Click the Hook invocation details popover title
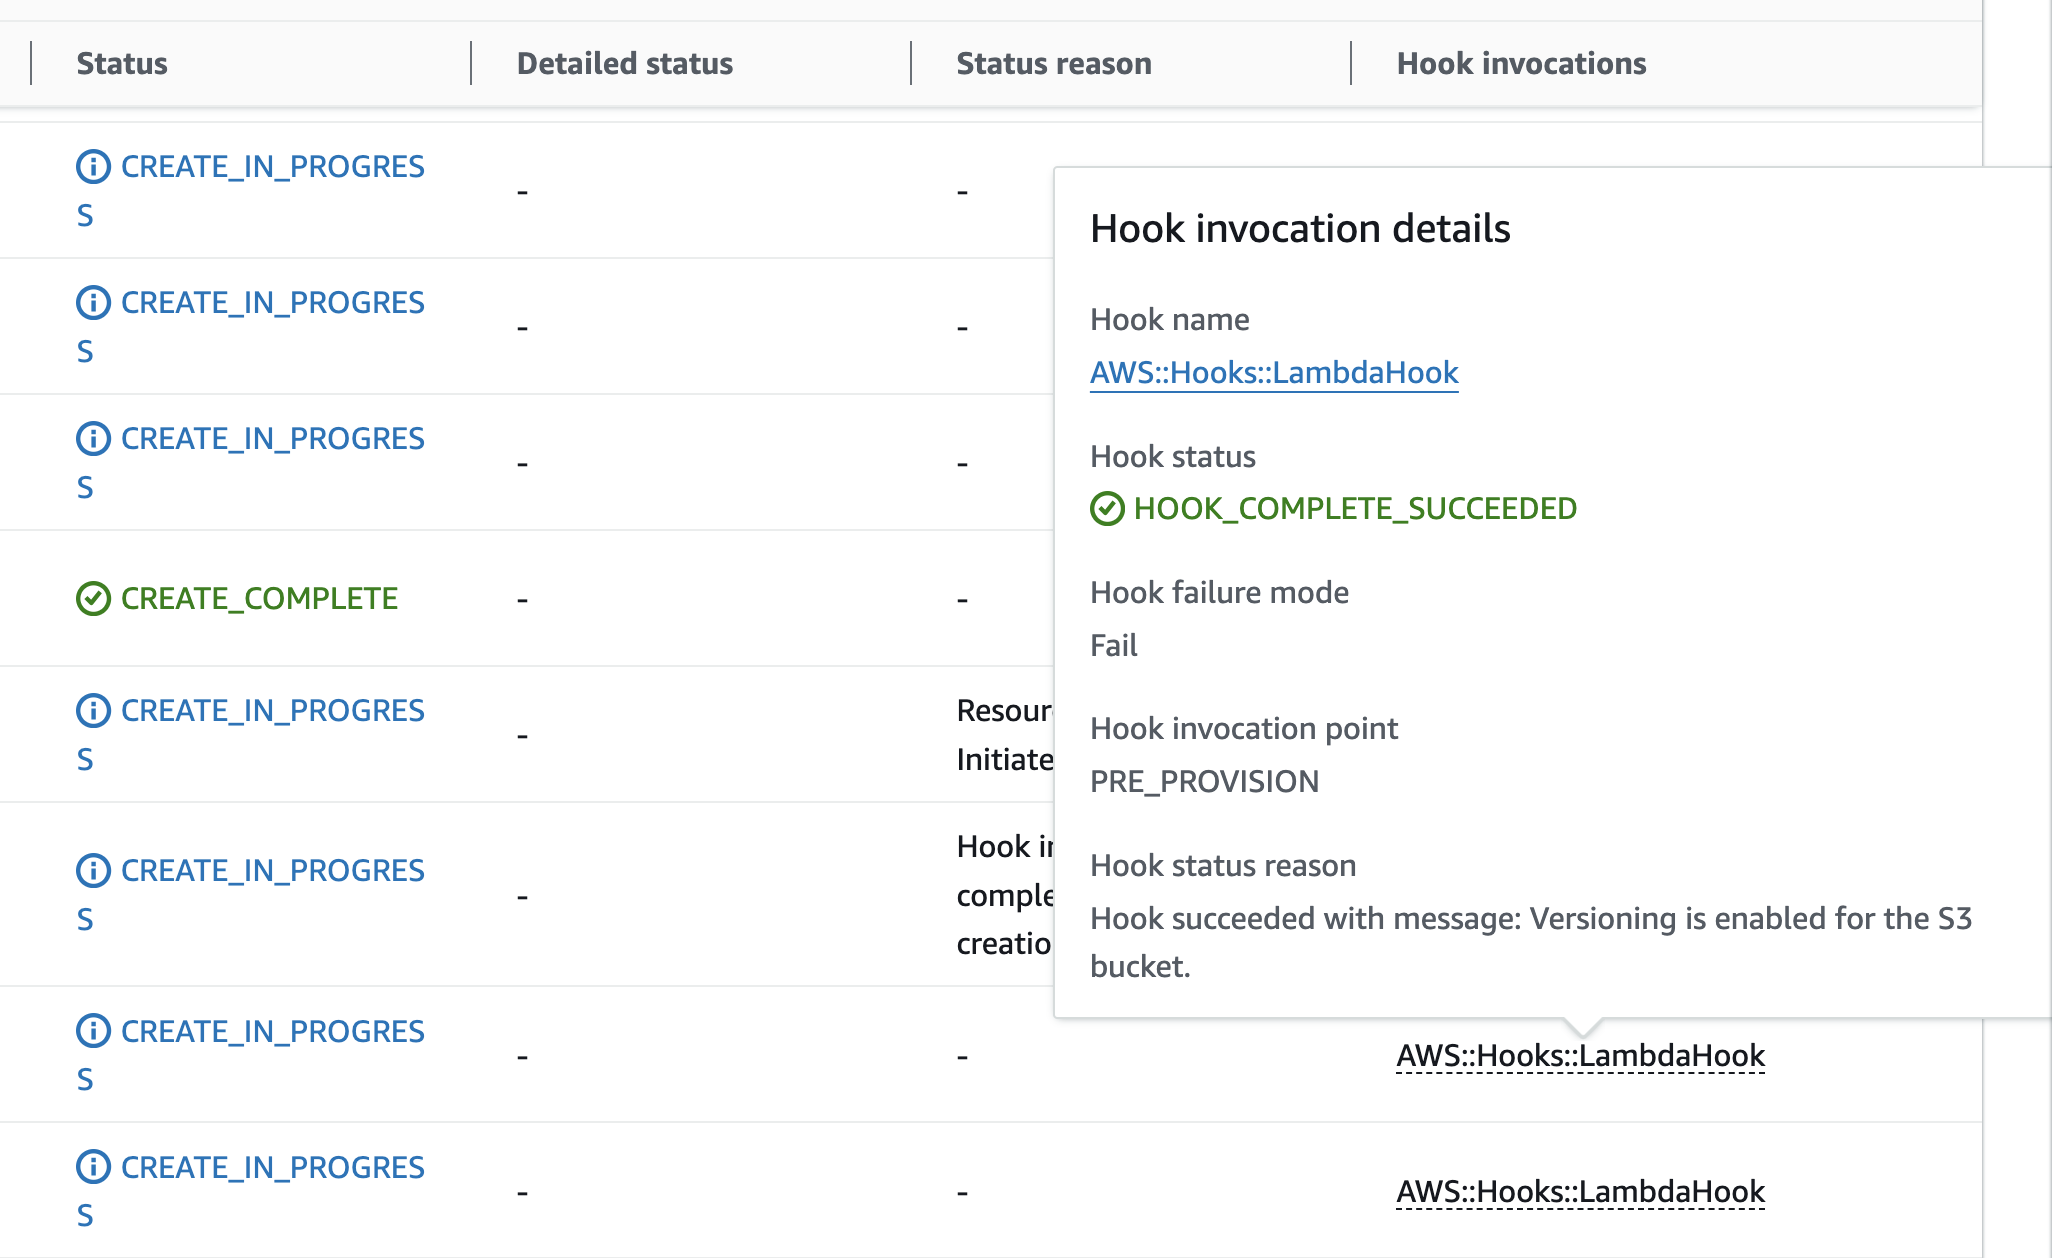Image resolution: width=2052 pixels, height=1258 pixels. click(1300, 228)
